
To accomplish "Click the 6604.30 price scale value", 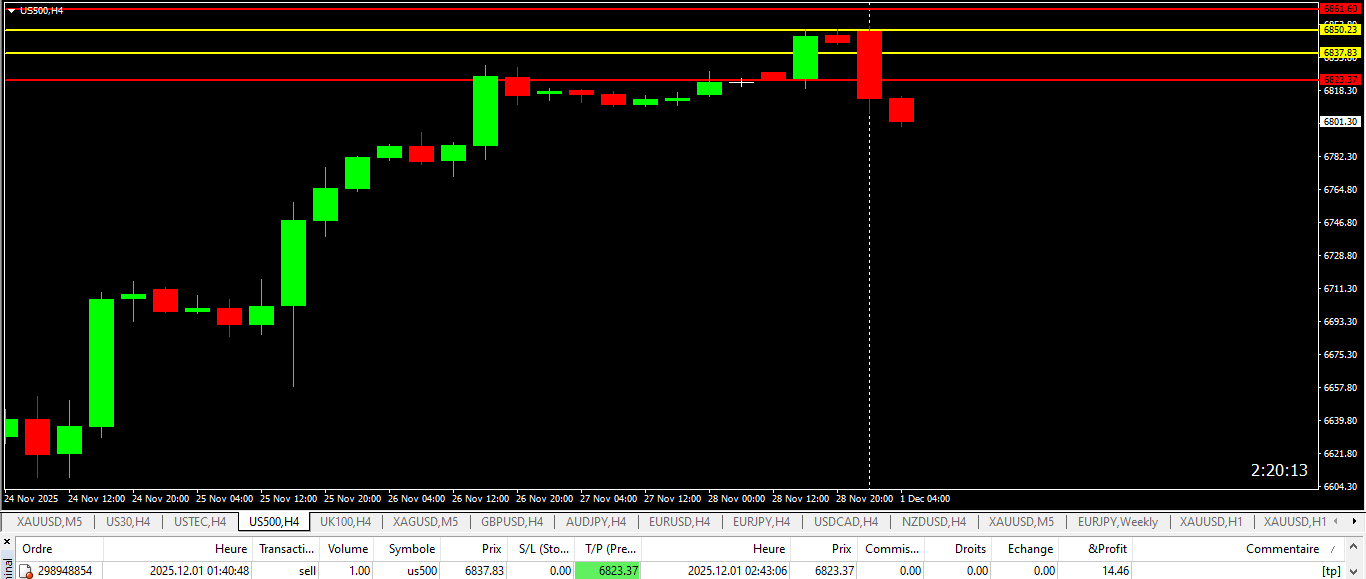I will point(1341,487).
